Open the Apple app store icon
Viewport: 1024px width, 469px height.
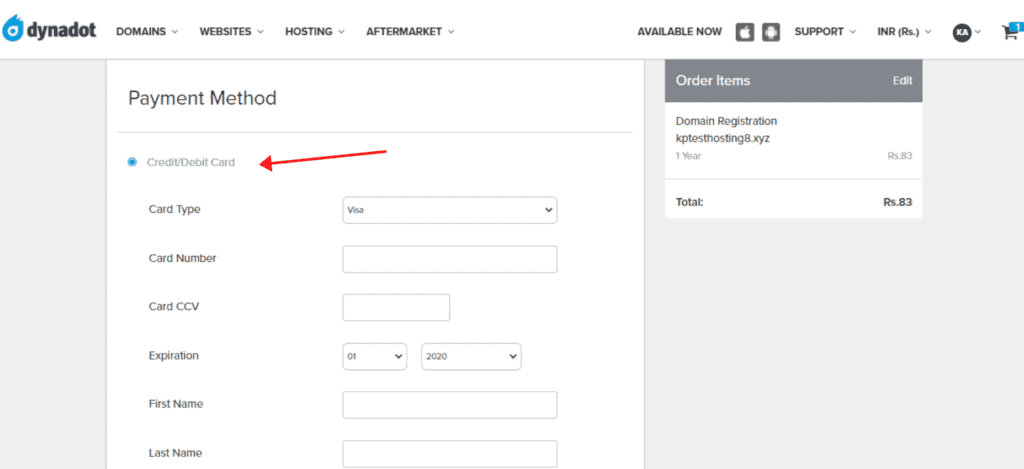coord(744,32)
